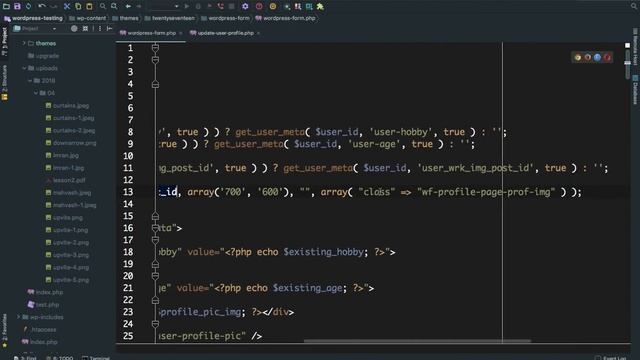Select the upgrade folder in tree
640x360 pixels.
tap(43, 56)
